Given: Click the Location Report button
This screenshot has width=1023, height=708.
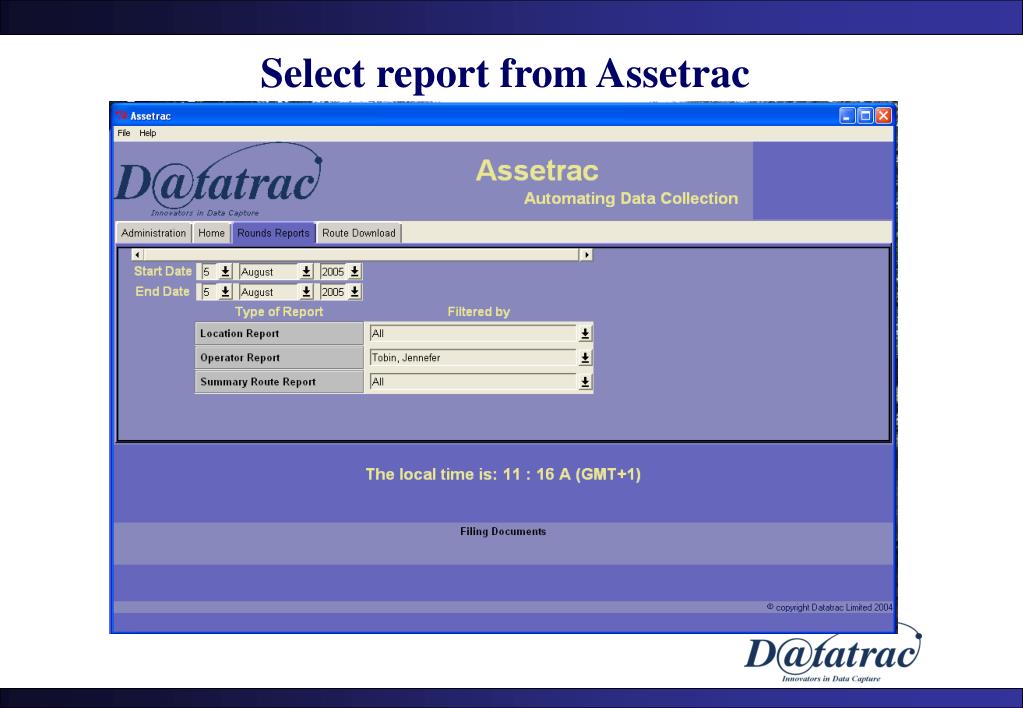Looking at the screenshot, I should pos(279,333).
